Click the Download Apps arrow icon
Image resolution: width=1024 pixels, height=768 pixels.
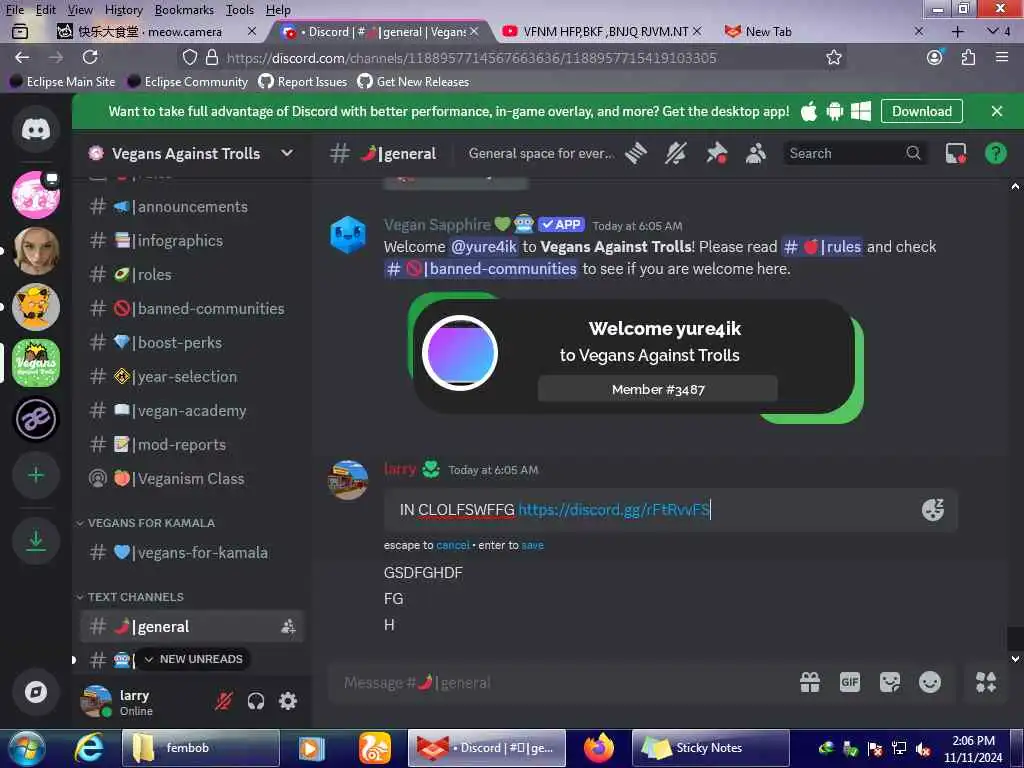(36, 541)
